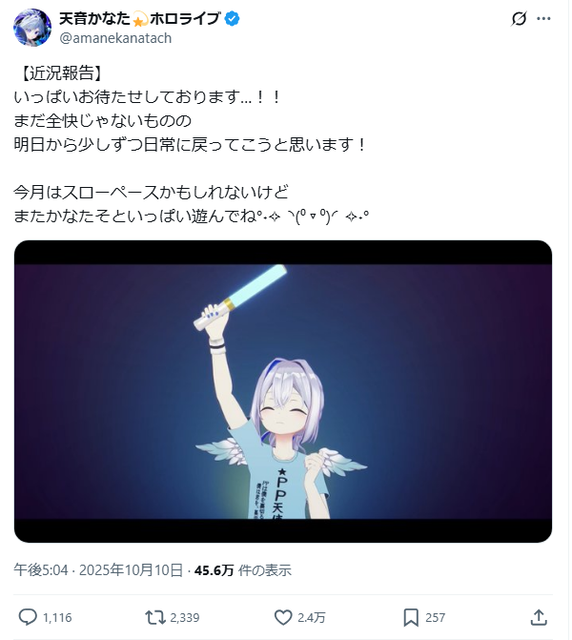Click the 2.4万 likes count

312,618
